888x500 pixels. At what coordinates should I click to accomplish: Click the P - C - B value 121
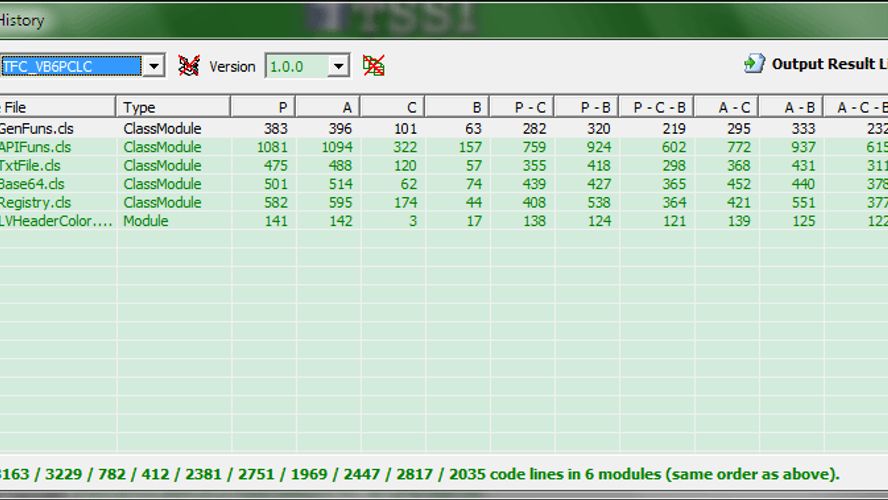coord(674,221)
